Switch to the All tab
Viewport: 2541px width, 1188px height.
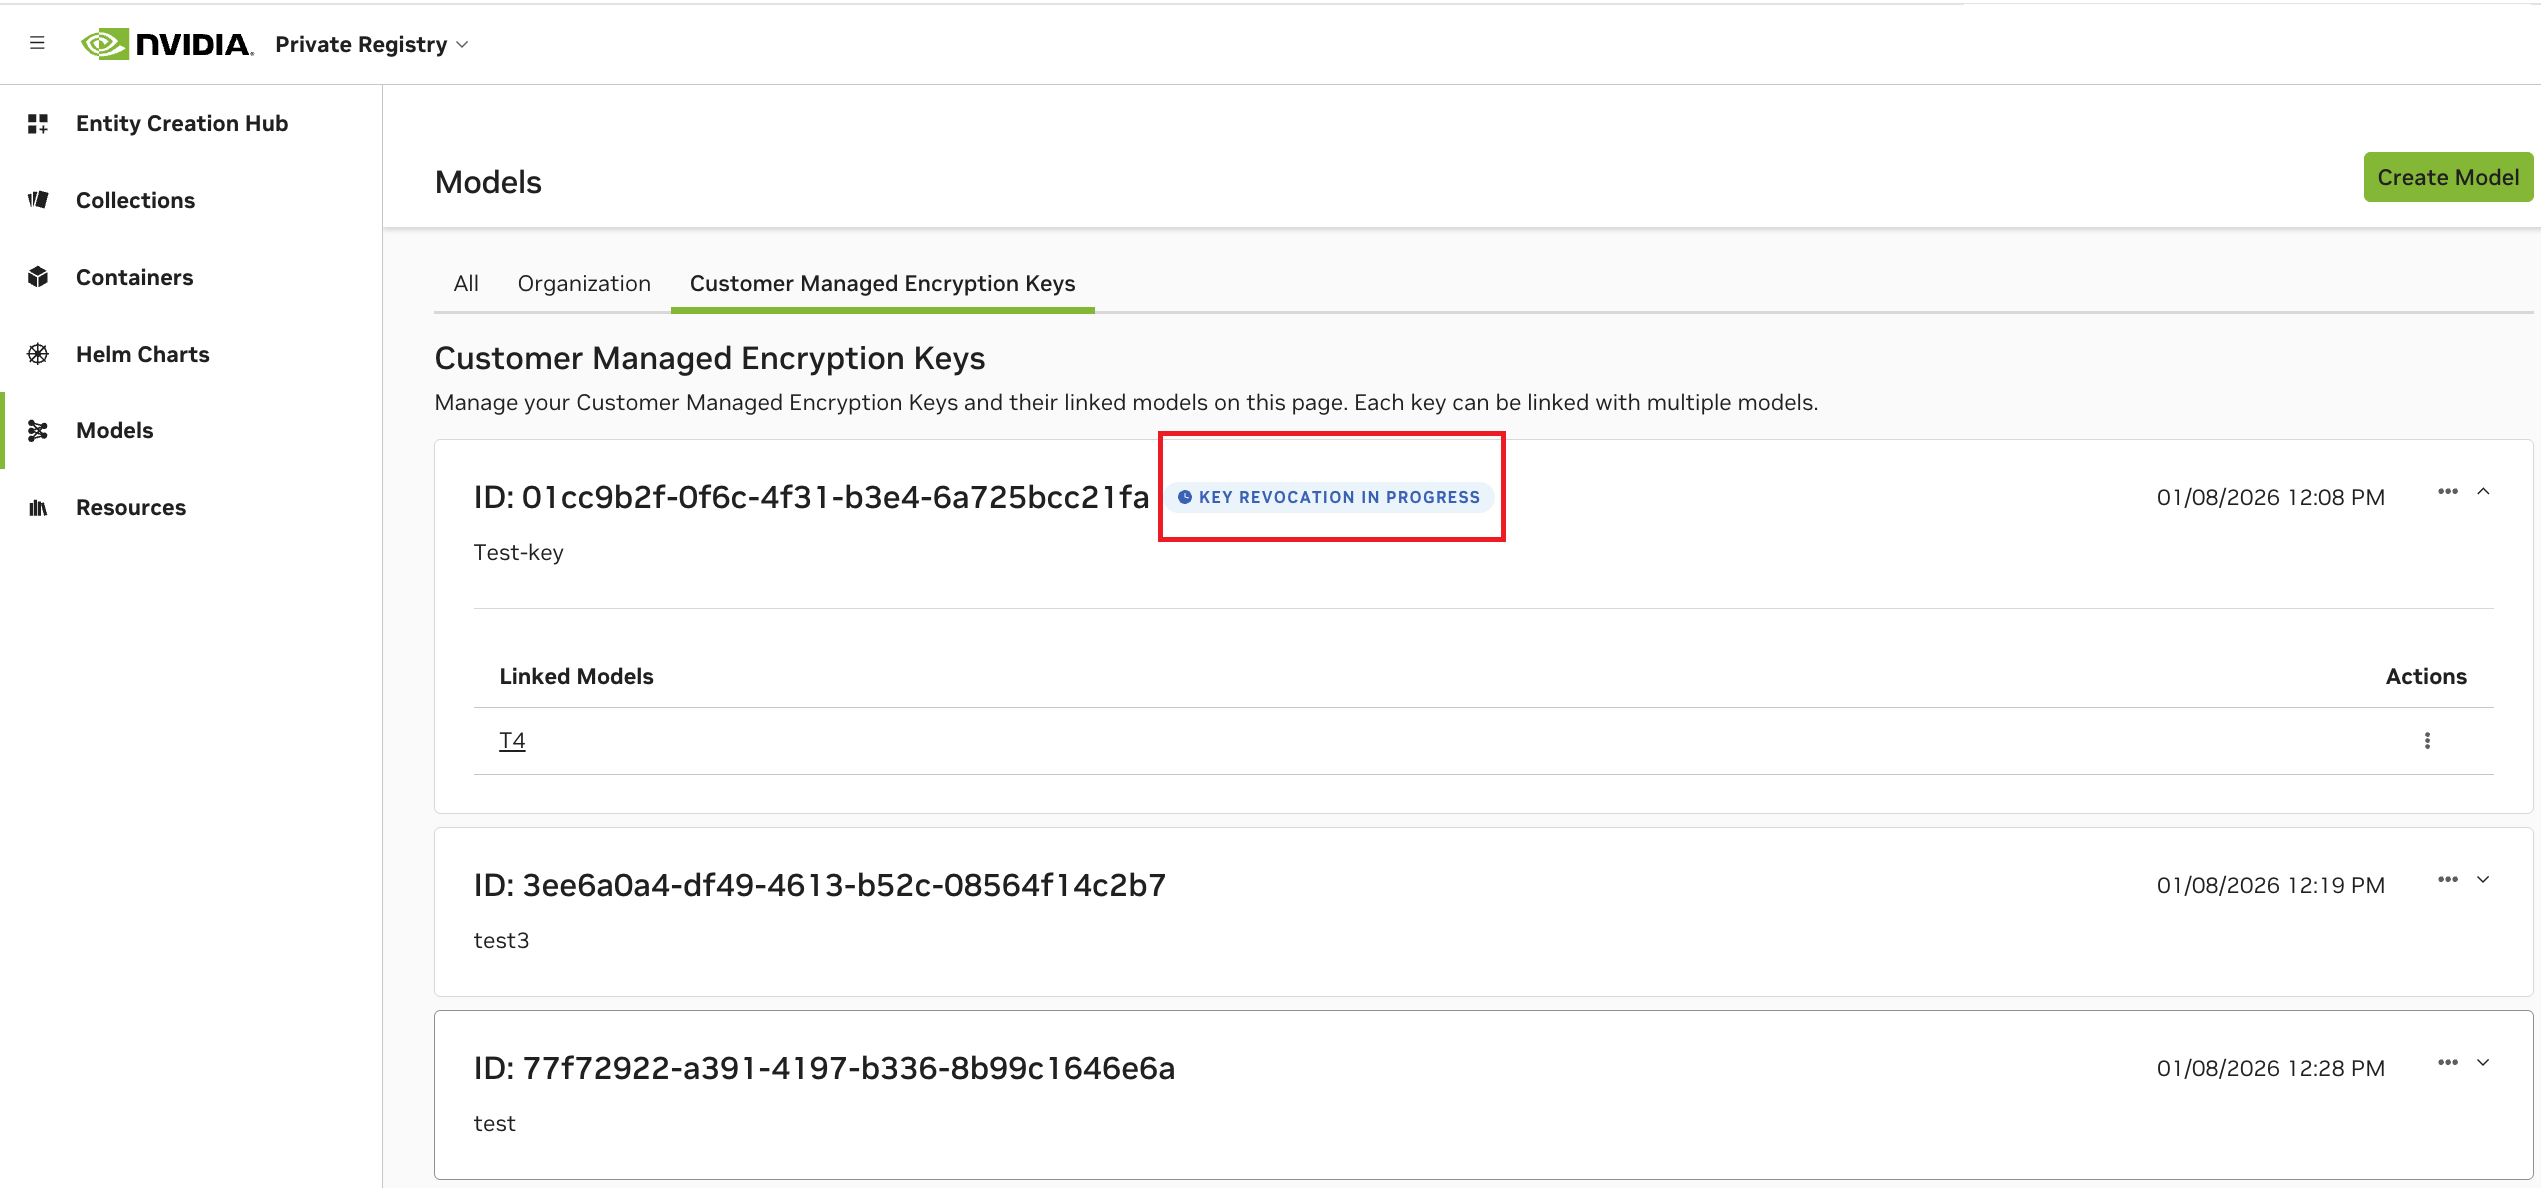(466, 284)
